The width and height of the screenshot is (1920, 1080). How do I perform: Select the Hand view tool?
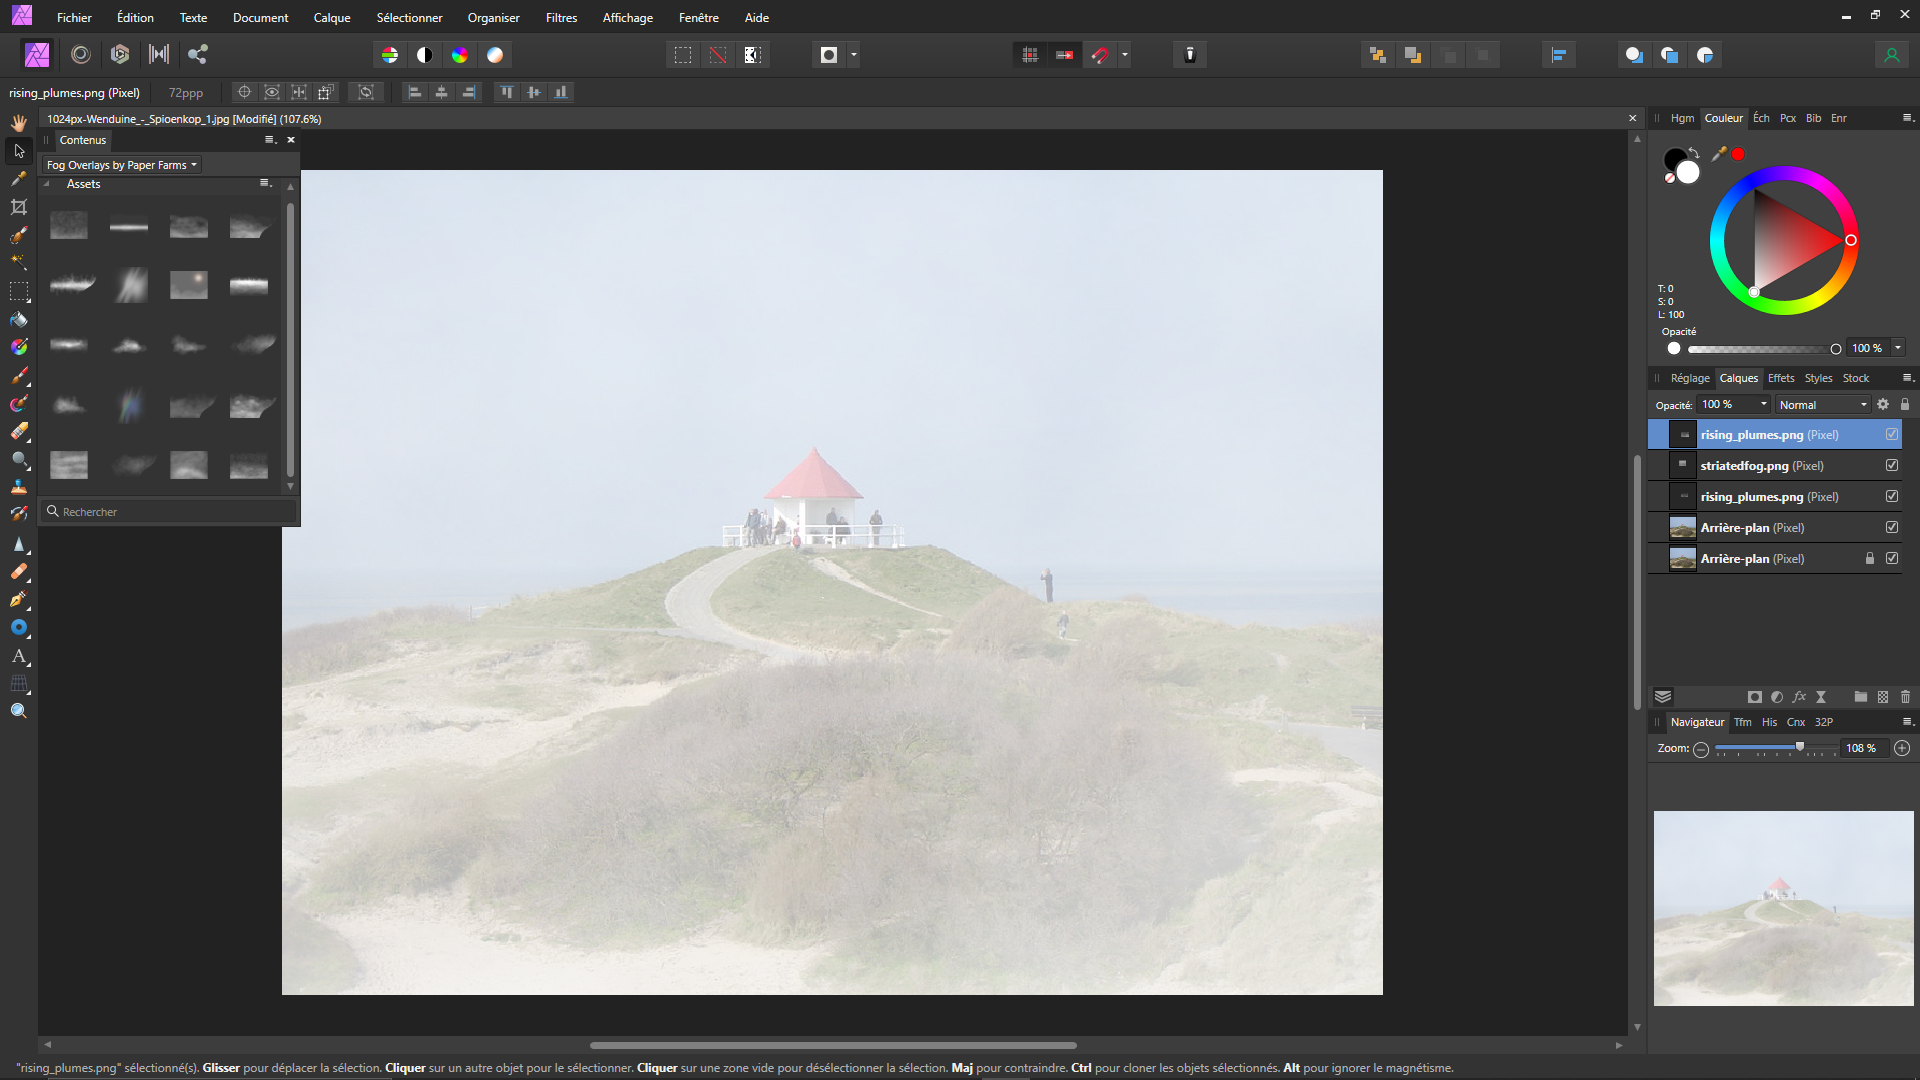tap(19, 123)
